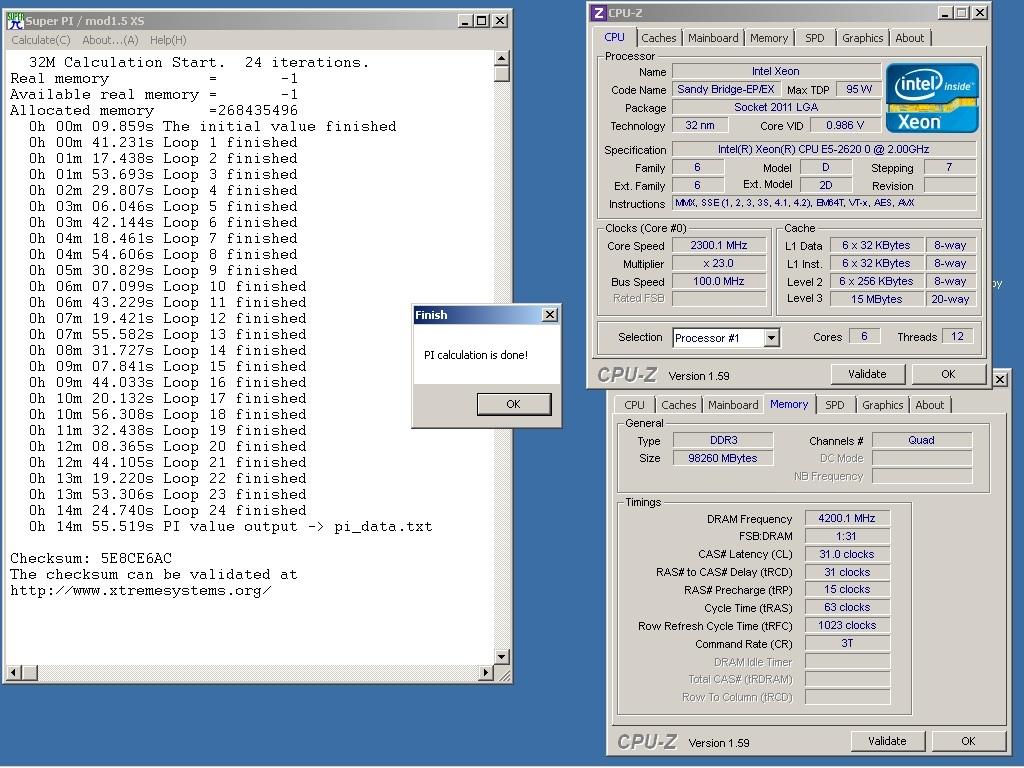Click the Checksum: 5E8CE6AC line
Image resolution: width=1024 pixels, height=768 pixels.
tap(91, 559)
